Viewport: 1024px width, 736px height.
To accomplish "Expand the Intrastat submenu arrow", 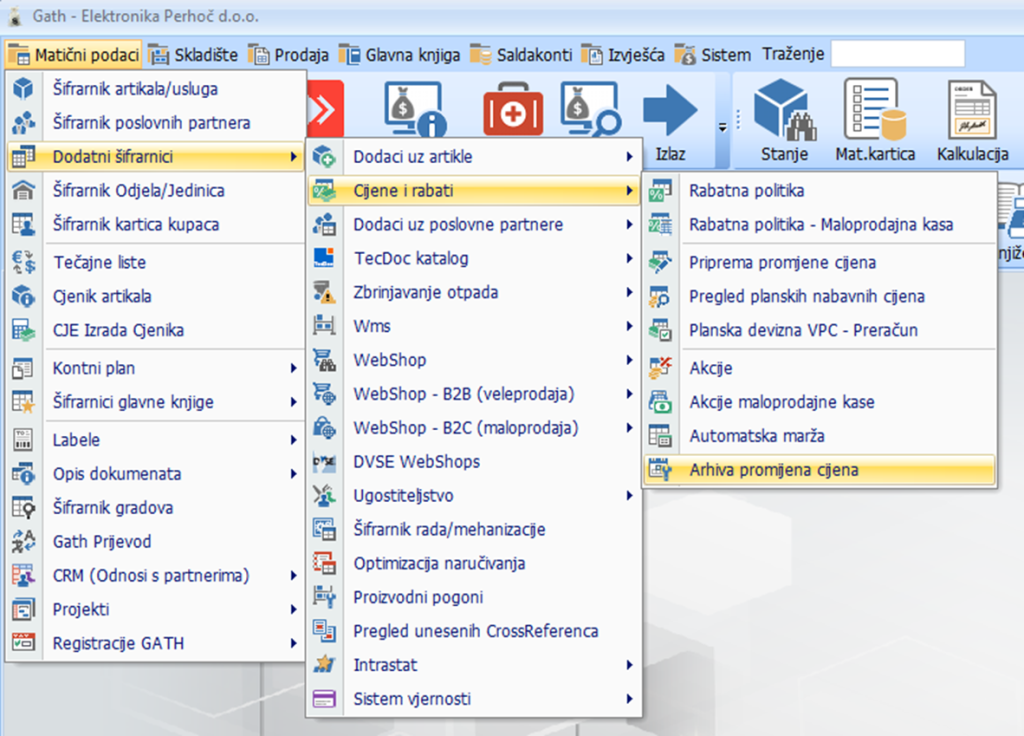I will 629,665.
